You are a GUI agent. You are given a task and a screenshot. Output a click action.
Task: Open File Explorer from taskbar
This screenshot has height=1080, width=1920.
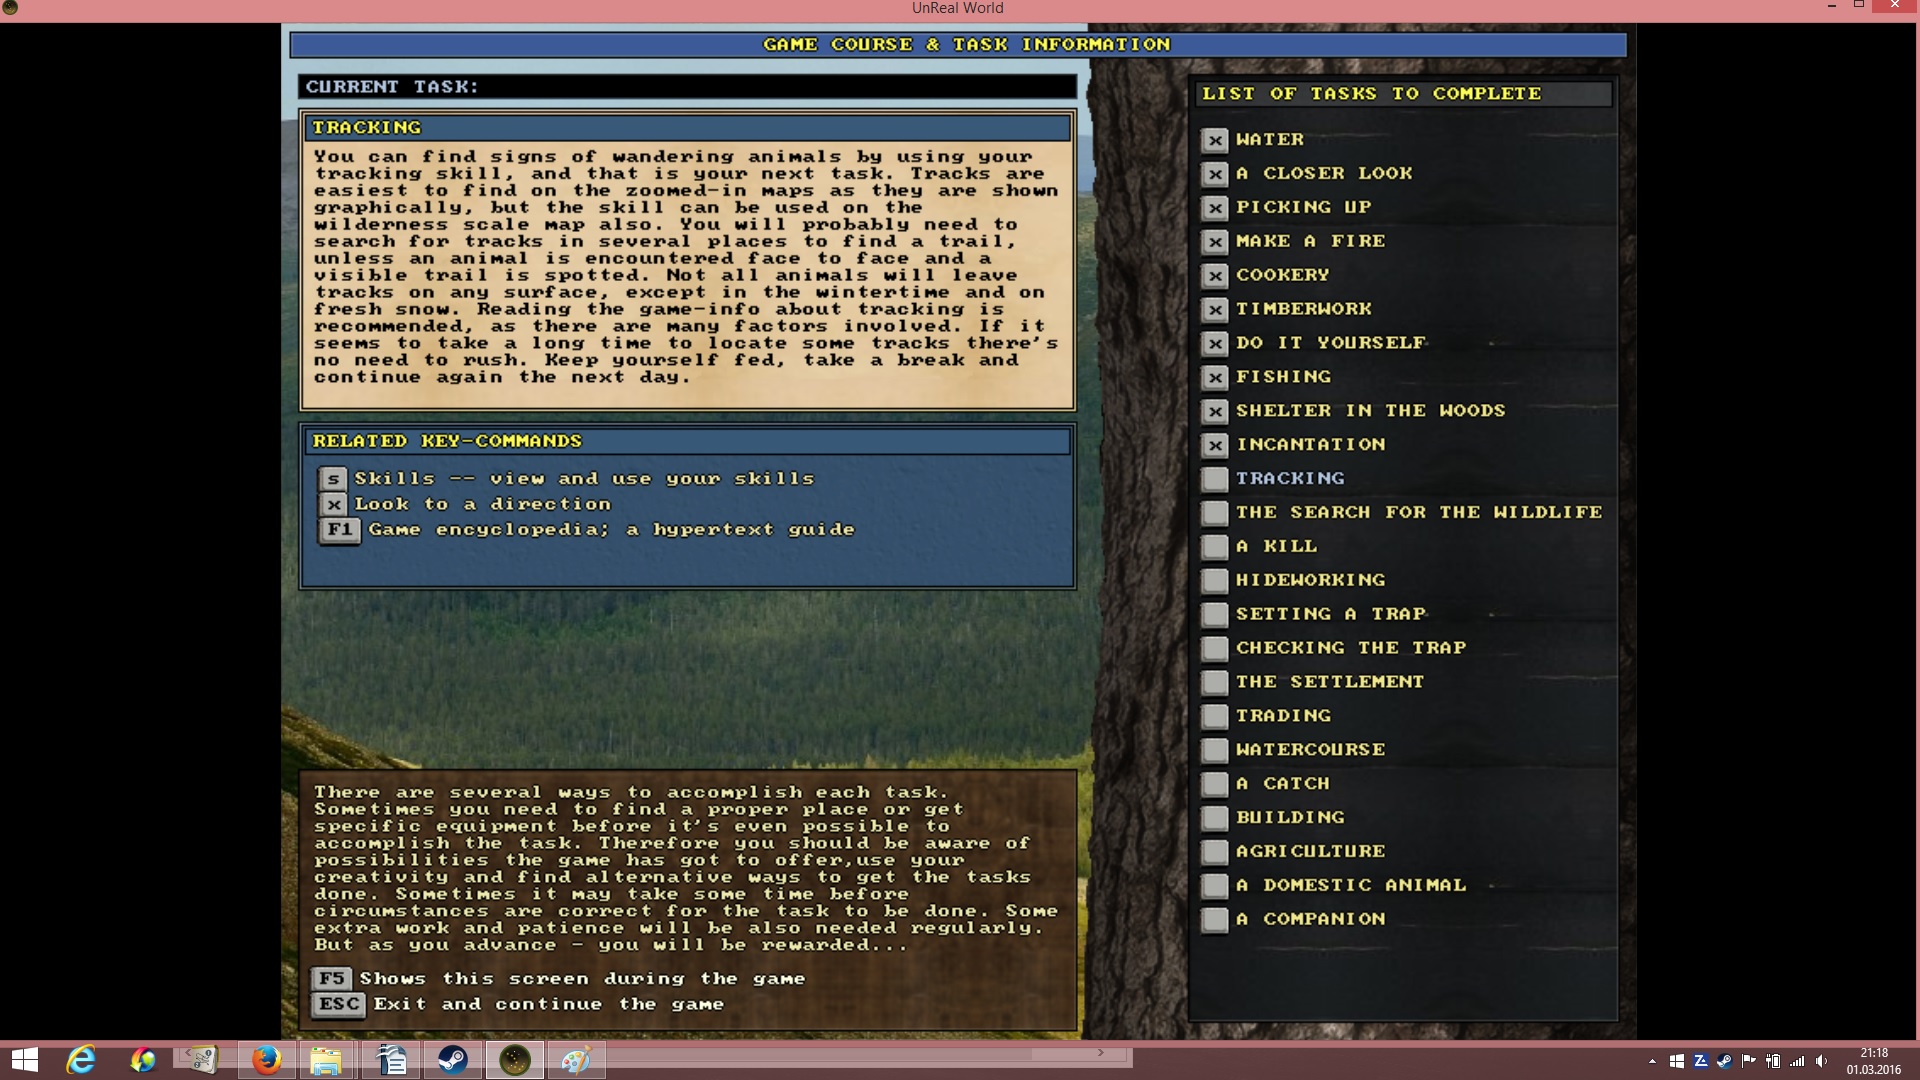(x=326, y=1060)
